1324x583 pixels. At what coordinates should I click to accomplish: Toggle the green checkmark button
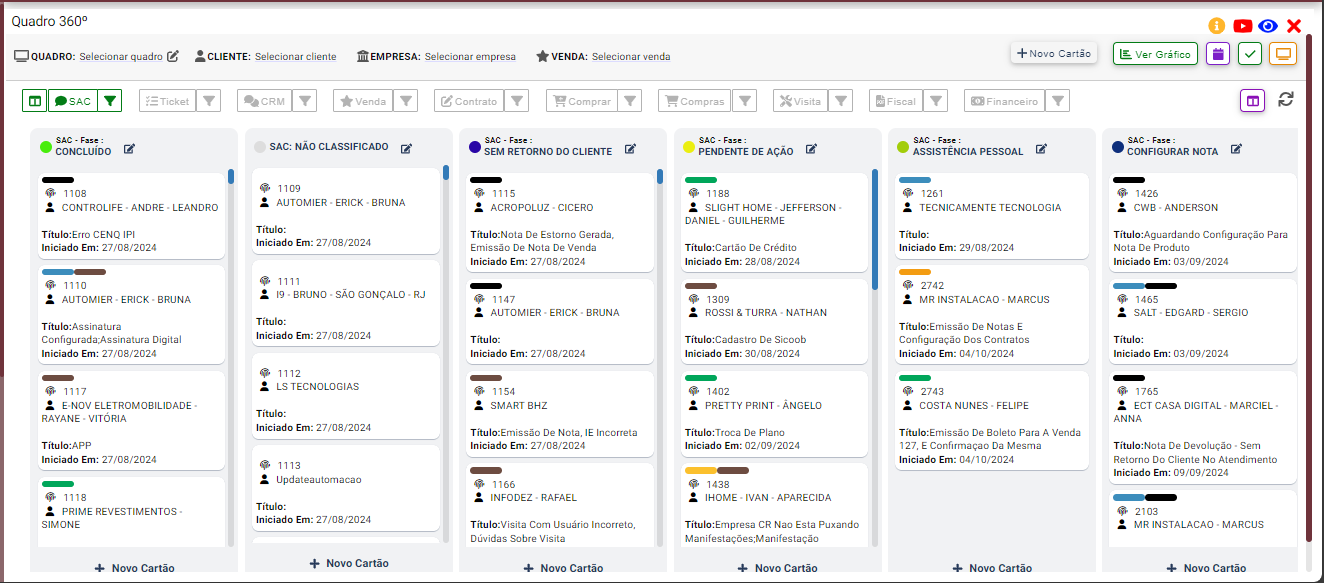[1250, 54]
